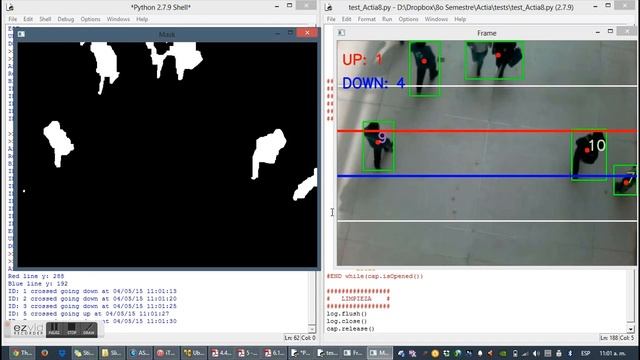Click the yellow round icon in system tray
This screenshot has width=640, height=360.
pyautogui.click(x=435, y=353)
